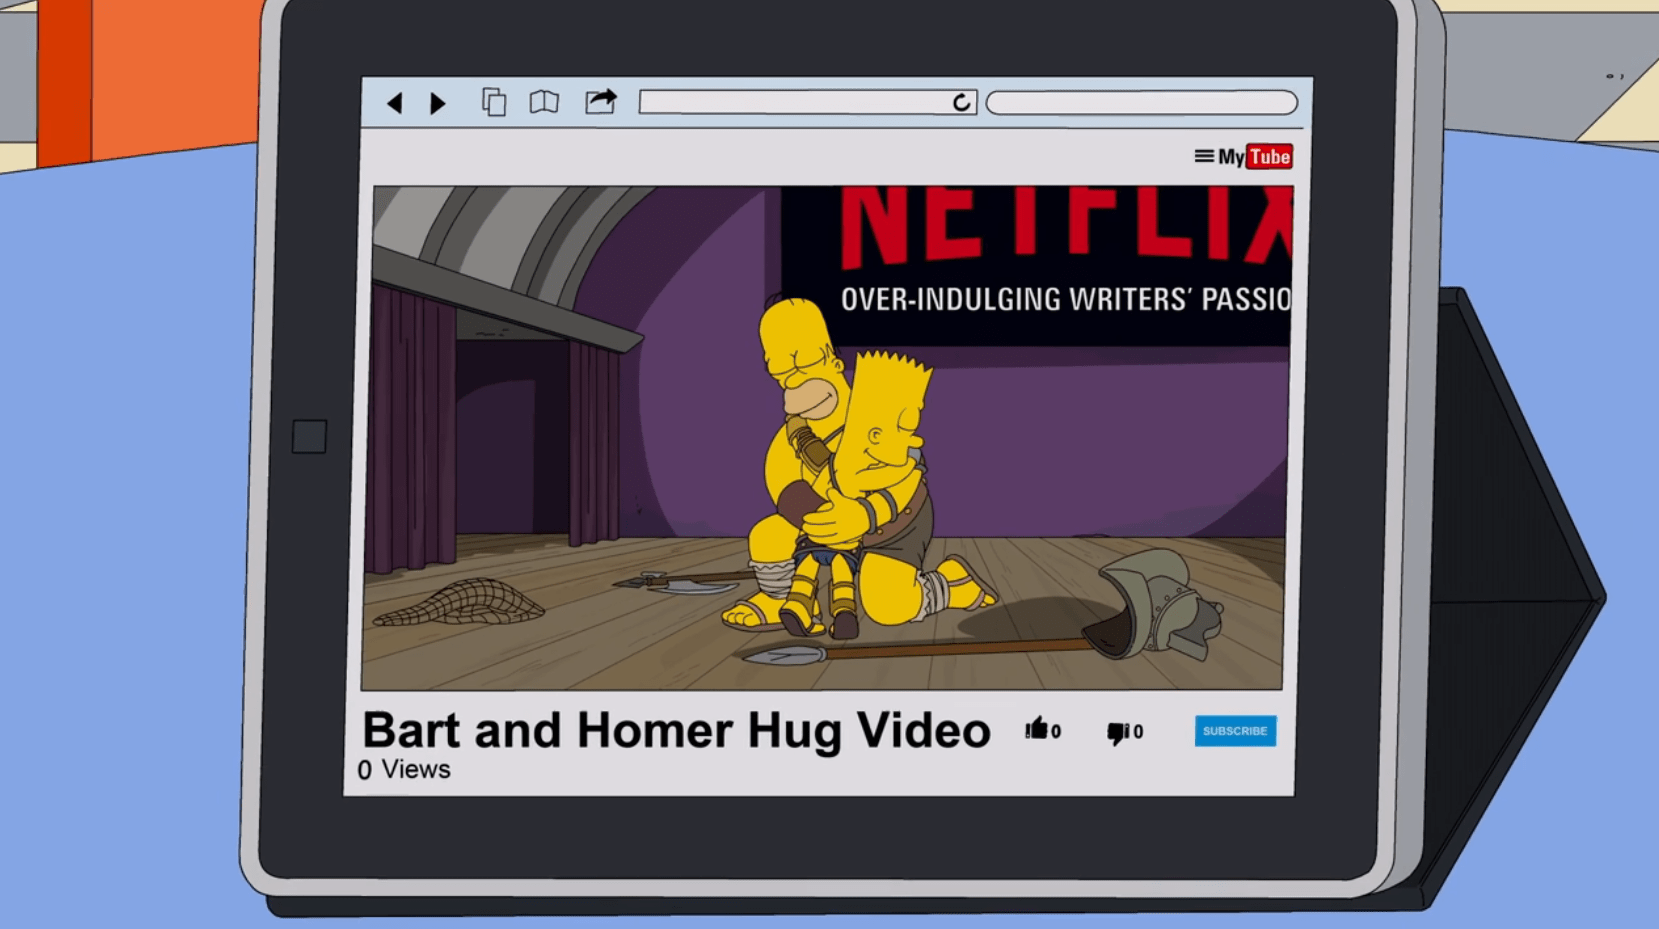Open the MyTube hamburger menu

1204,156
